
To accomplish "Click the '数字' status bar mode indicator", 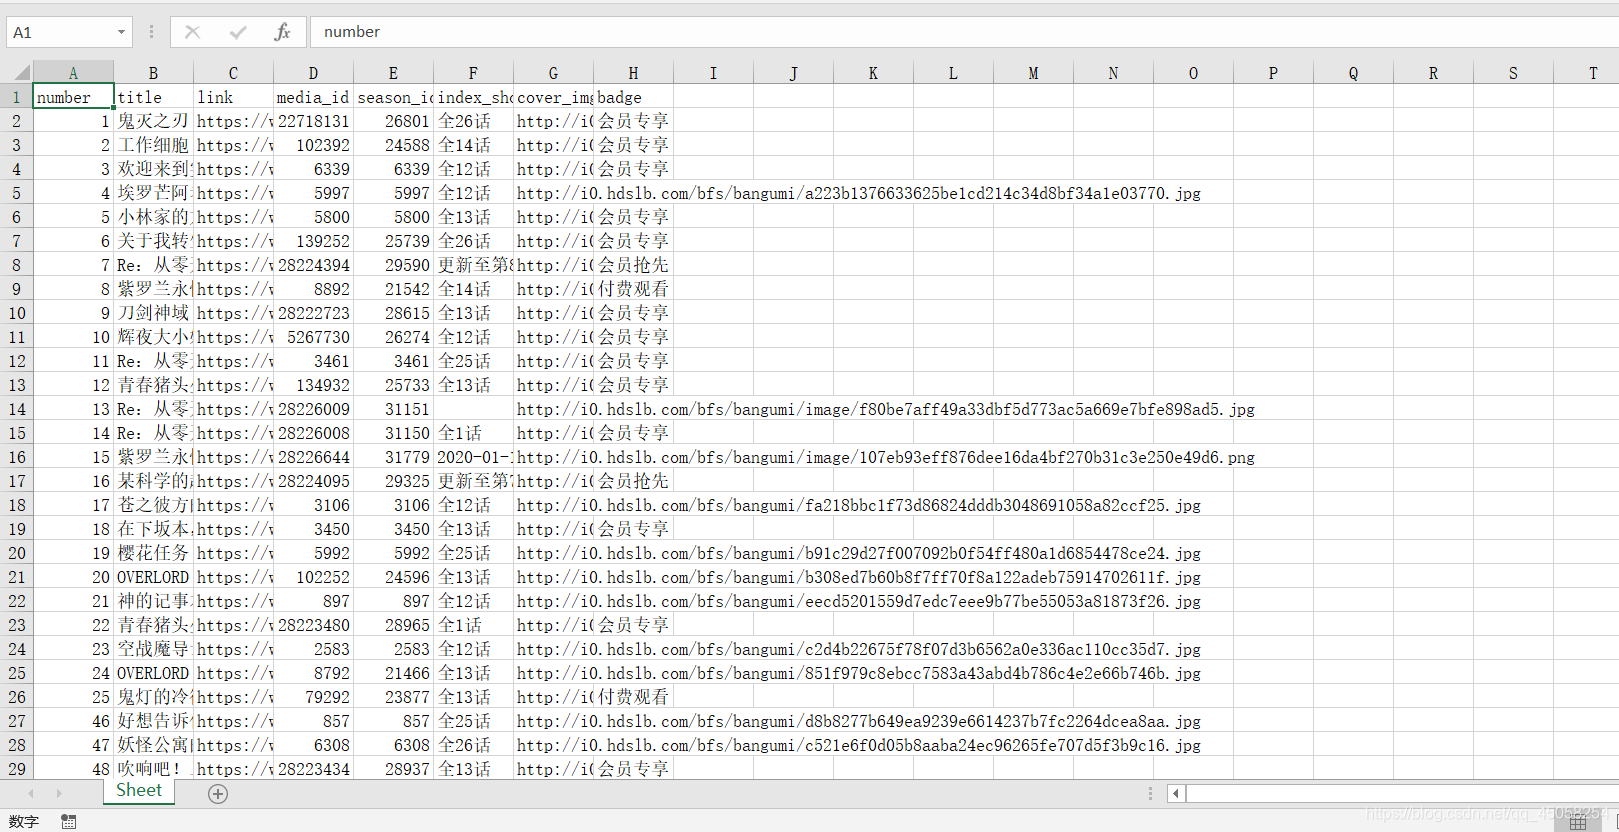I will 24,821.
